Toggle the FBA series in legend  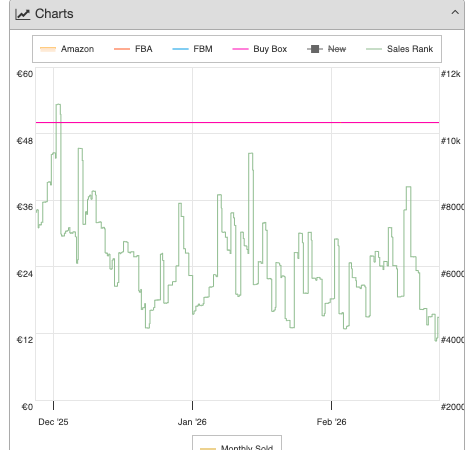(133, 49)
